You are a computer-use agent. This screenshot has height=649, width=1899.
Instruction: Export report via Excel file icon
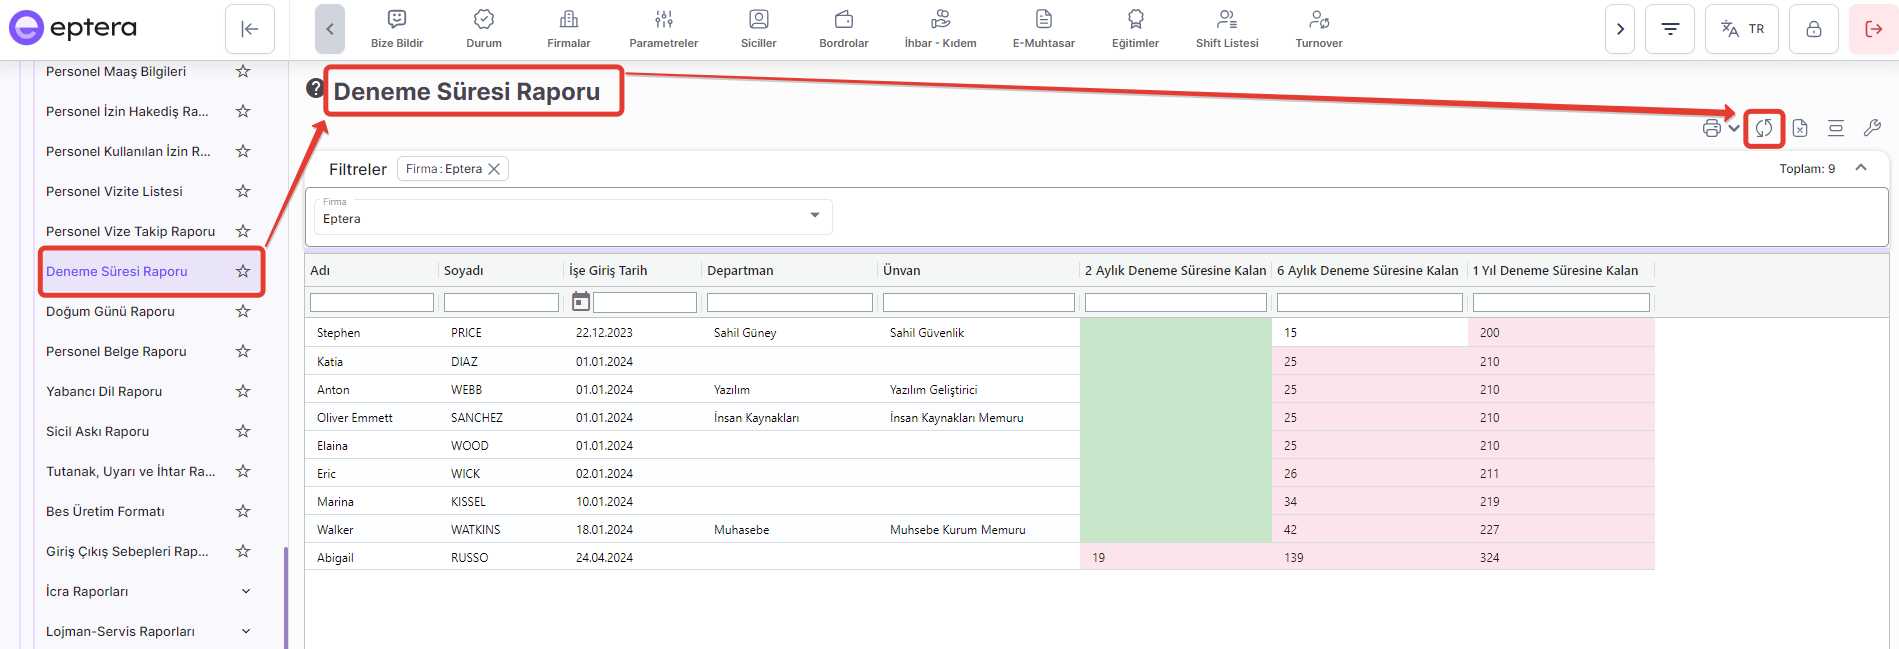tap(1800, 128)
